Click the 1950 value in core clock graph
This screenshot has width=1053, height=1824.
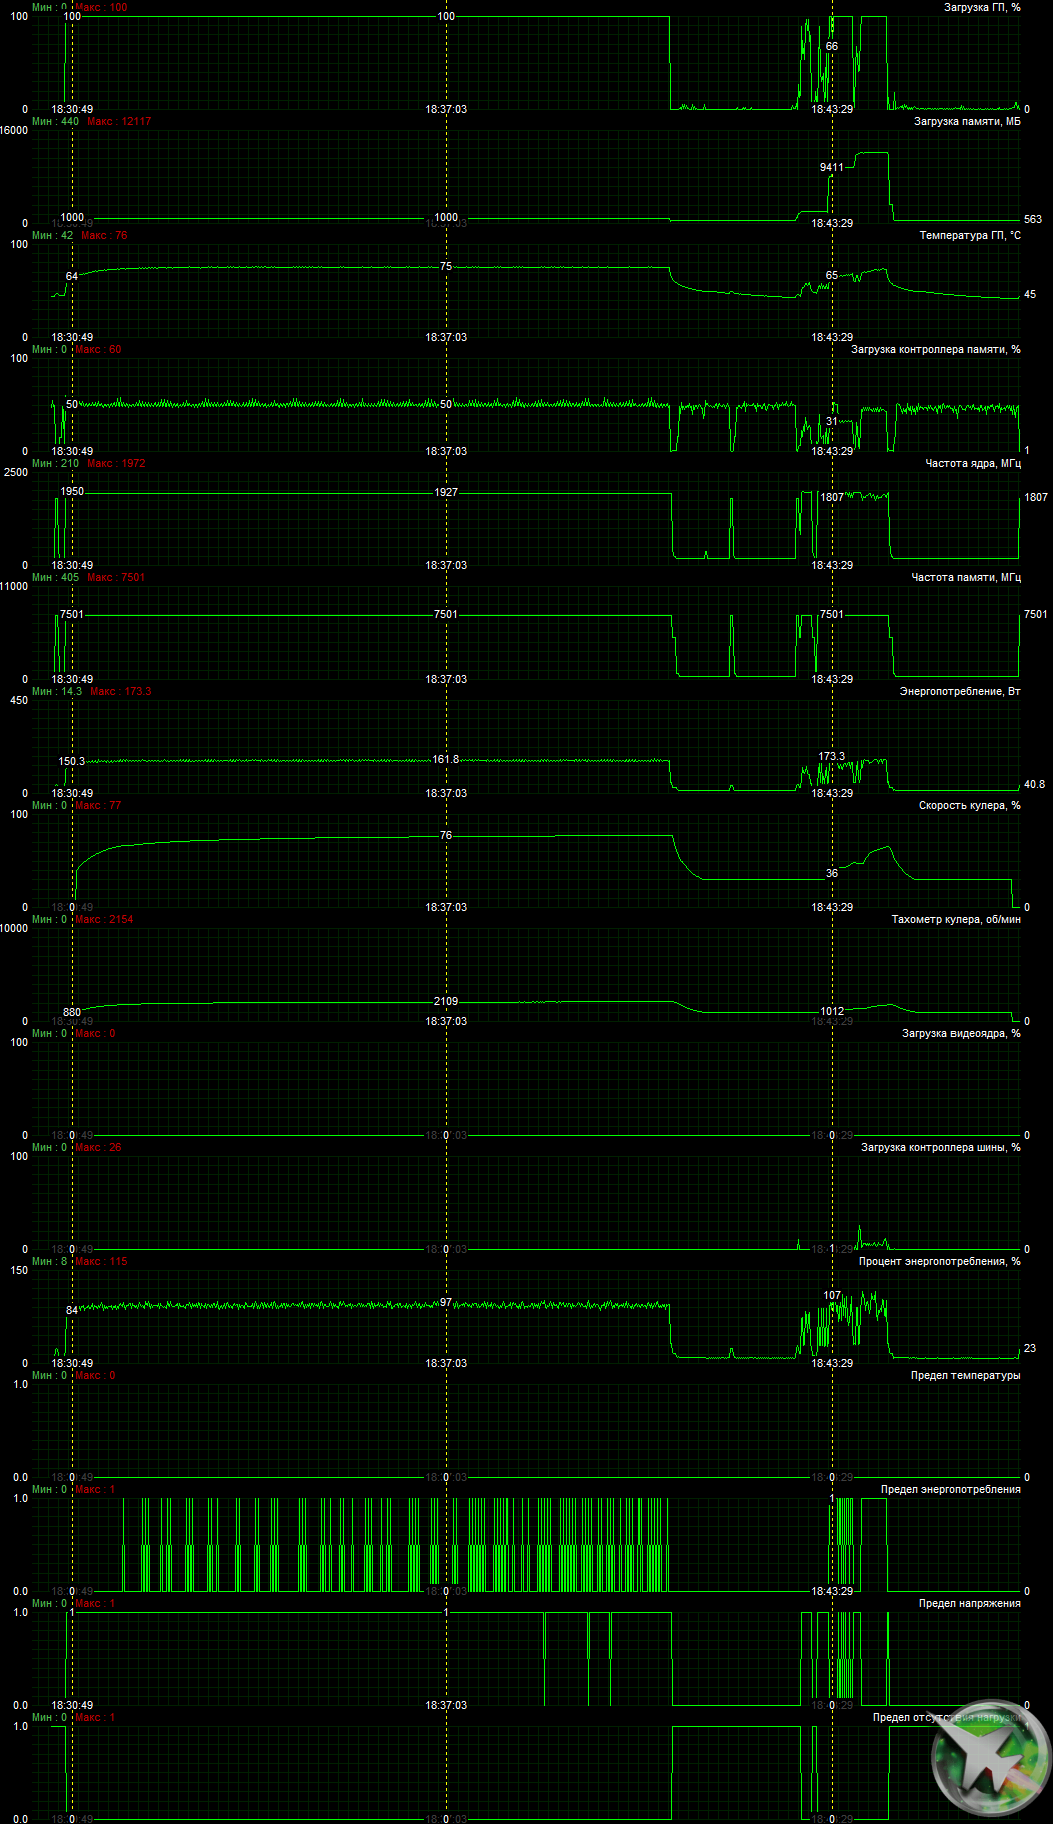tap(72, 491)
